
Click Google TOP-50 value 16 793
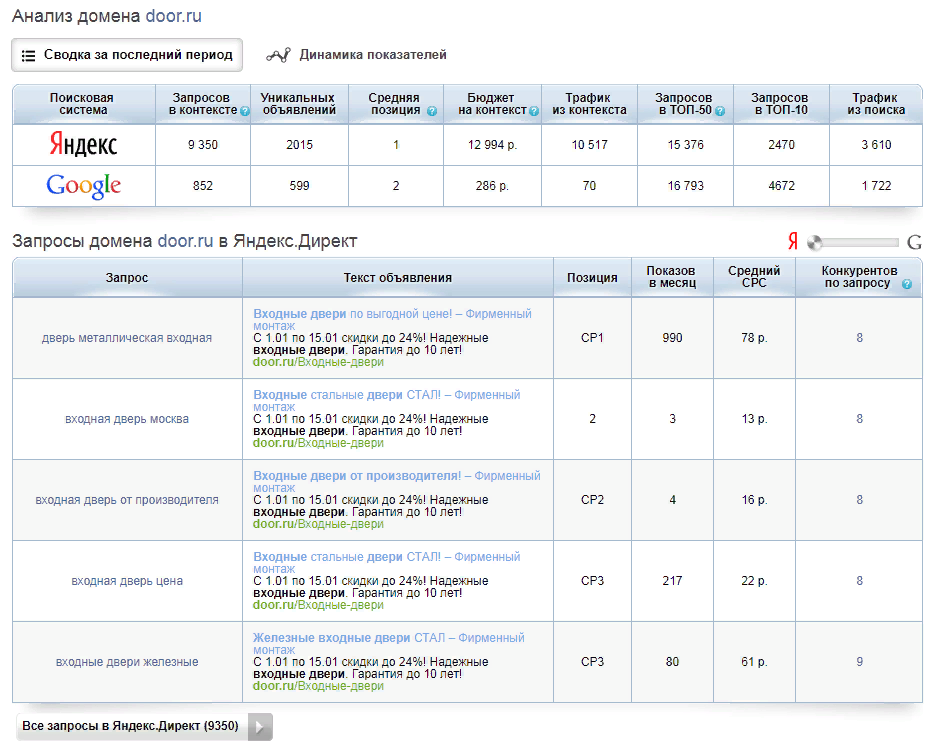coord(685,186)
